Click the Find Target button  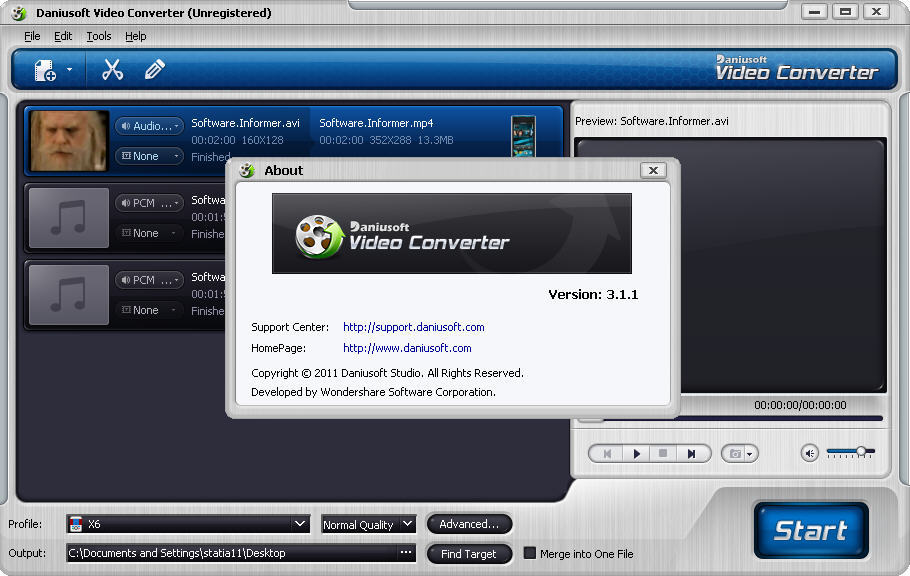pos(469,554)
